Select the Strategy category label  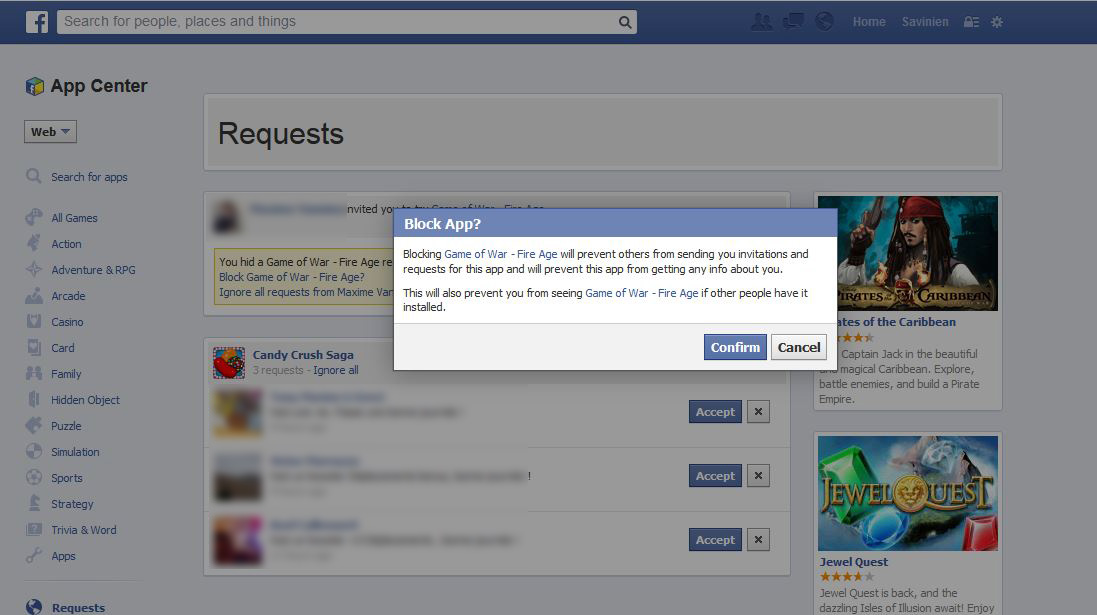pyautogui.click(x=72, y=504)
